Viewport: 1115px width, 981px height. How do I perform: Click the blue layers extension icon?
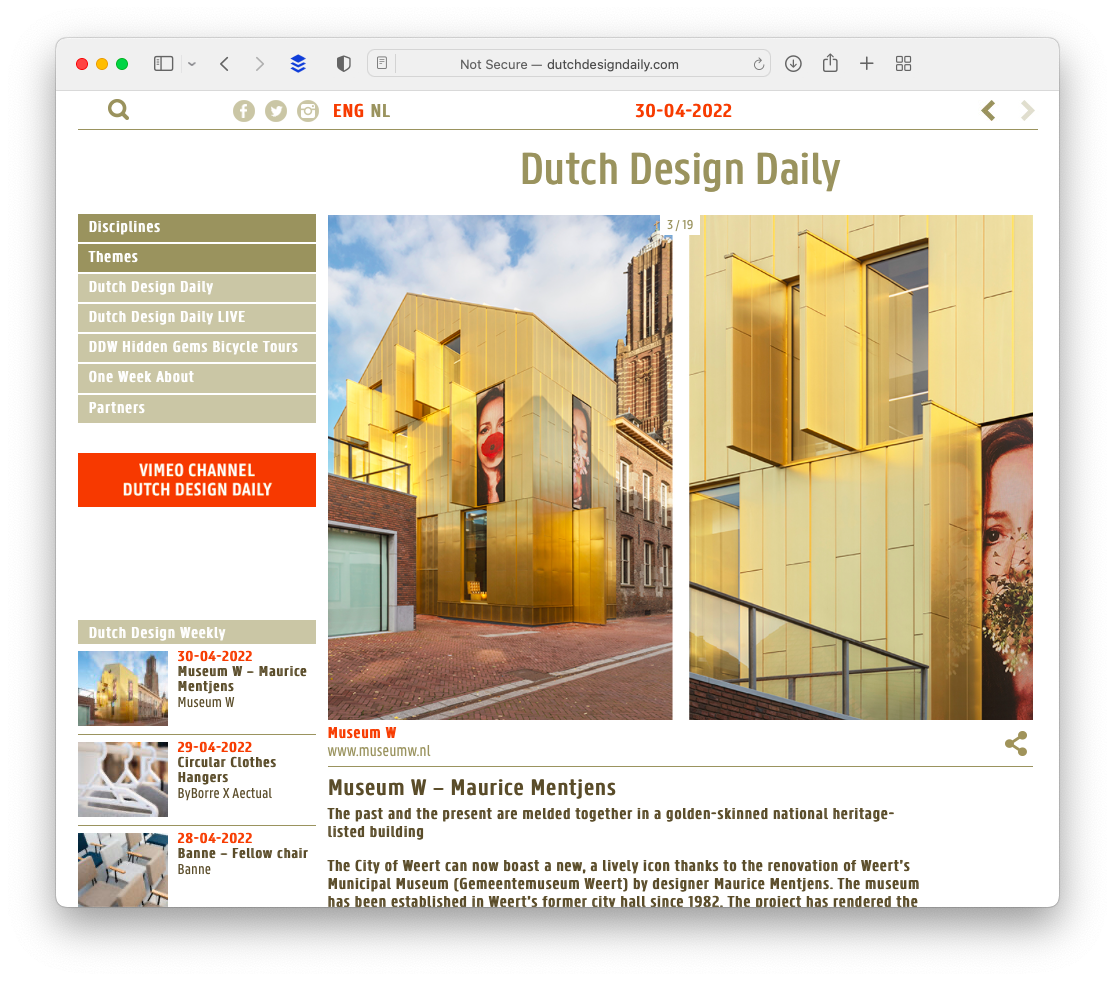(x=298, y=64)
